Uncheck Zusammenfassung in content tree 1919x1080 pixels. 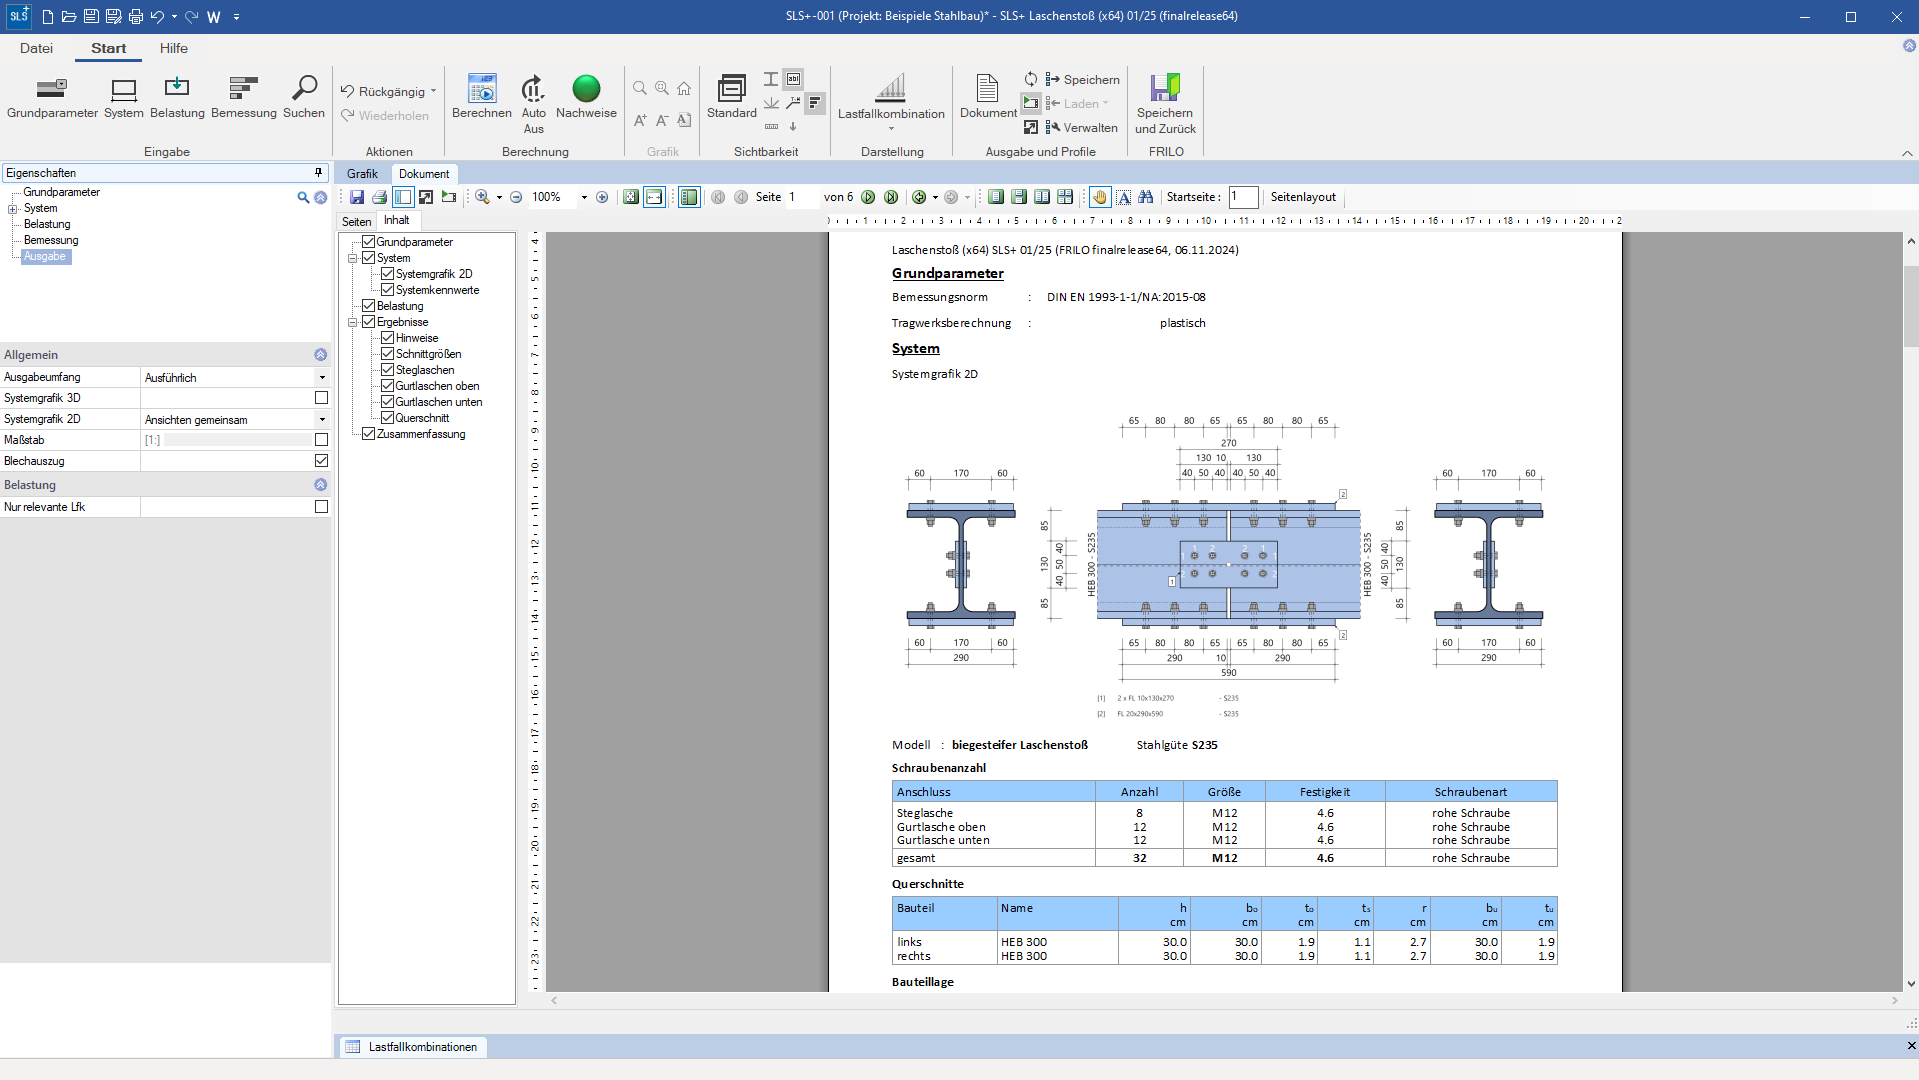(x=369, y=434)
